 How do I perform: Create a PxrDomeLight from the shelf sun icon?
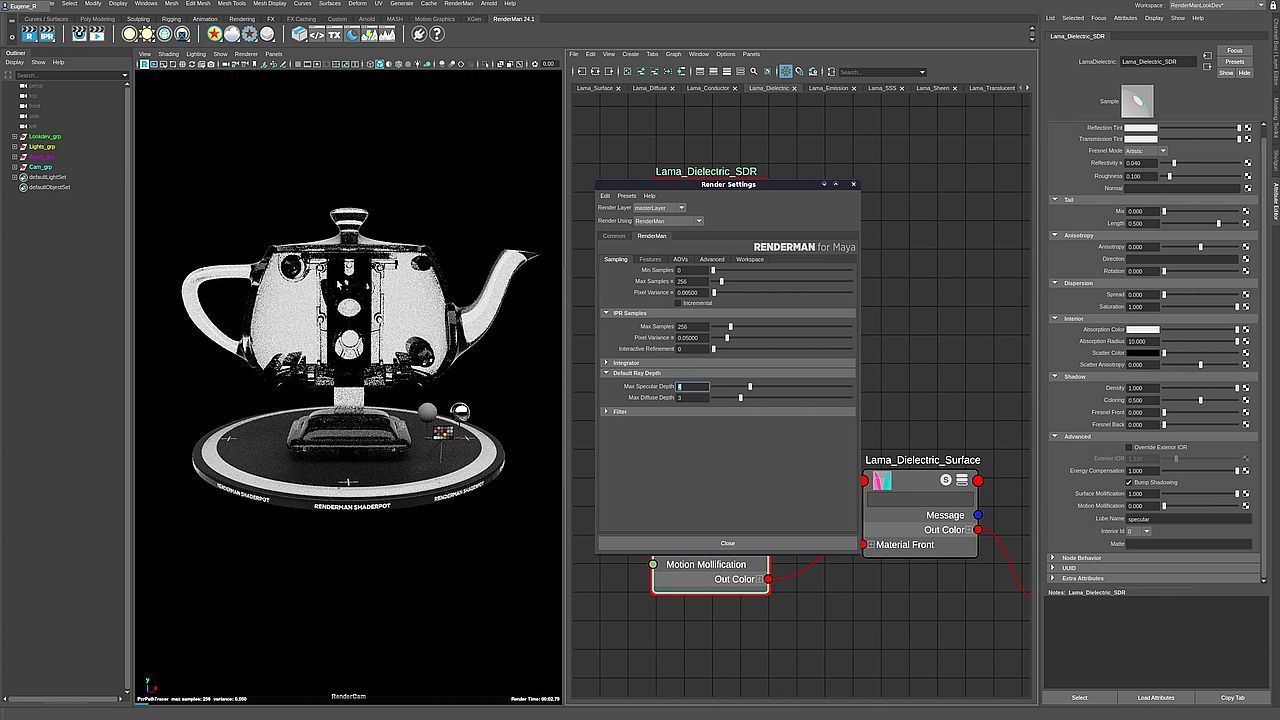coord(147,34)
